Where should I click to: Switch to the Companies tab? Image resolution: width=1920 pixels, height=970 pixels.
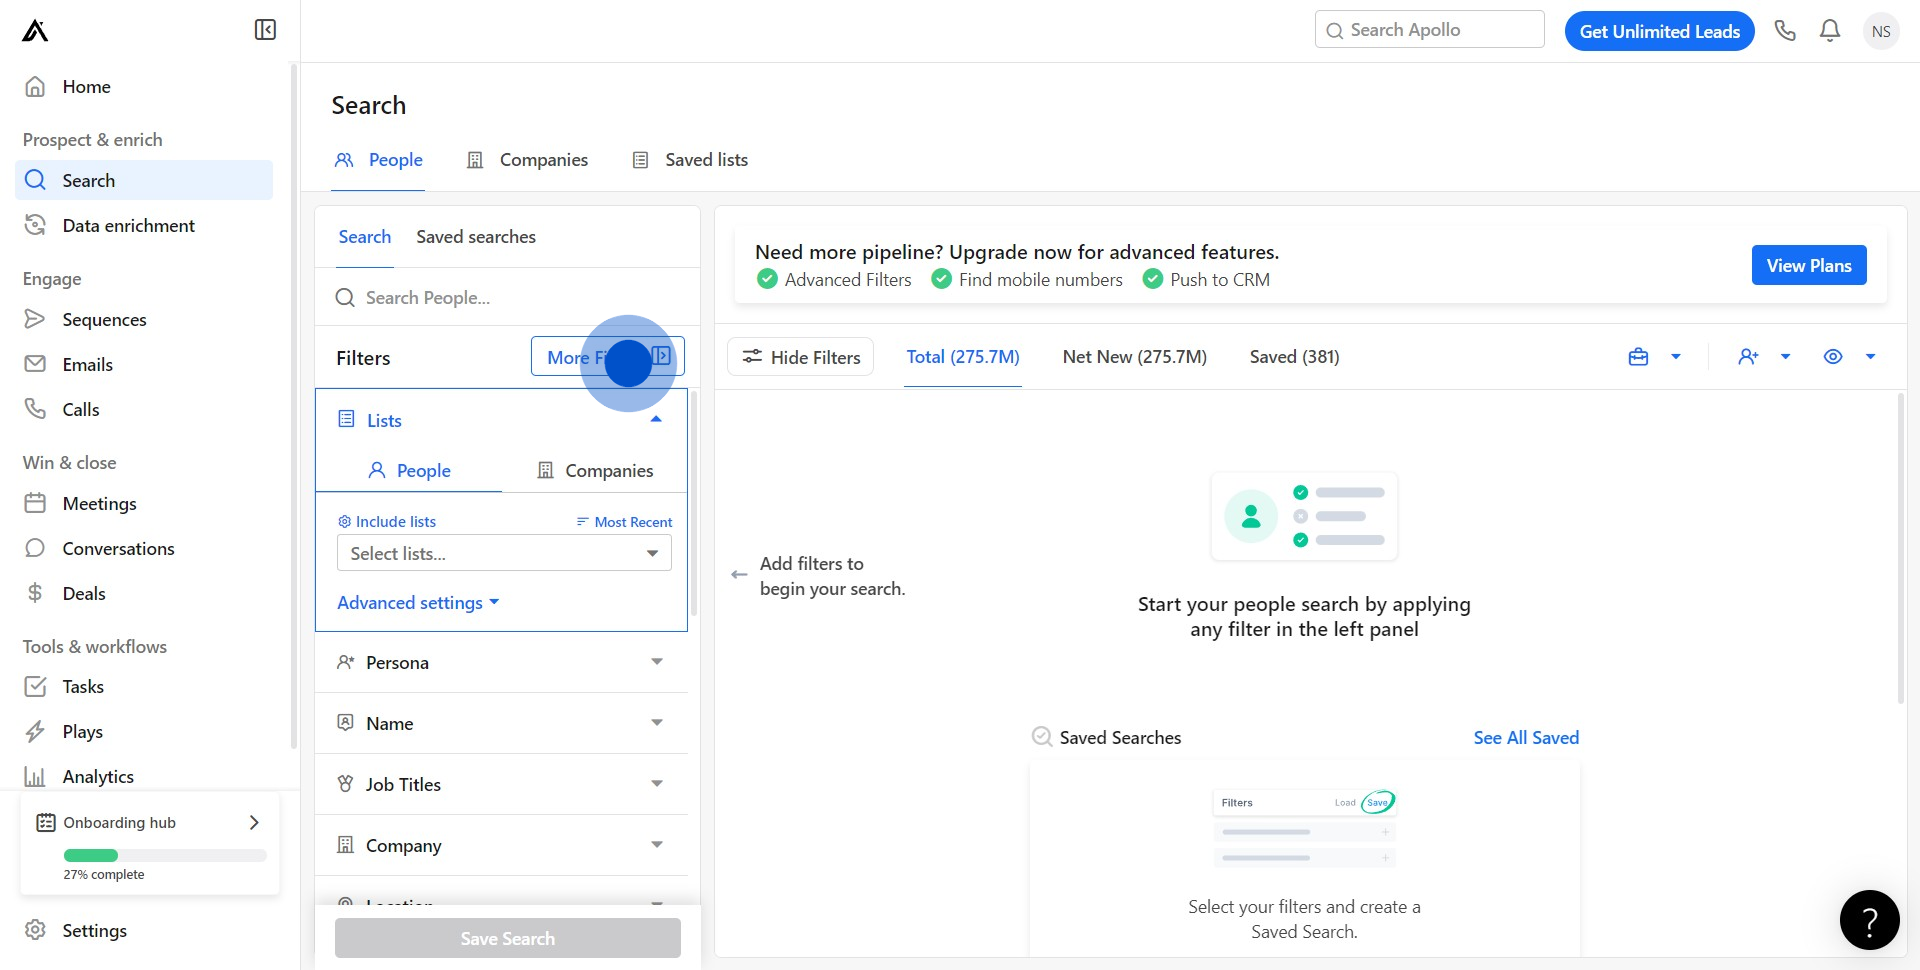(528, 160)
